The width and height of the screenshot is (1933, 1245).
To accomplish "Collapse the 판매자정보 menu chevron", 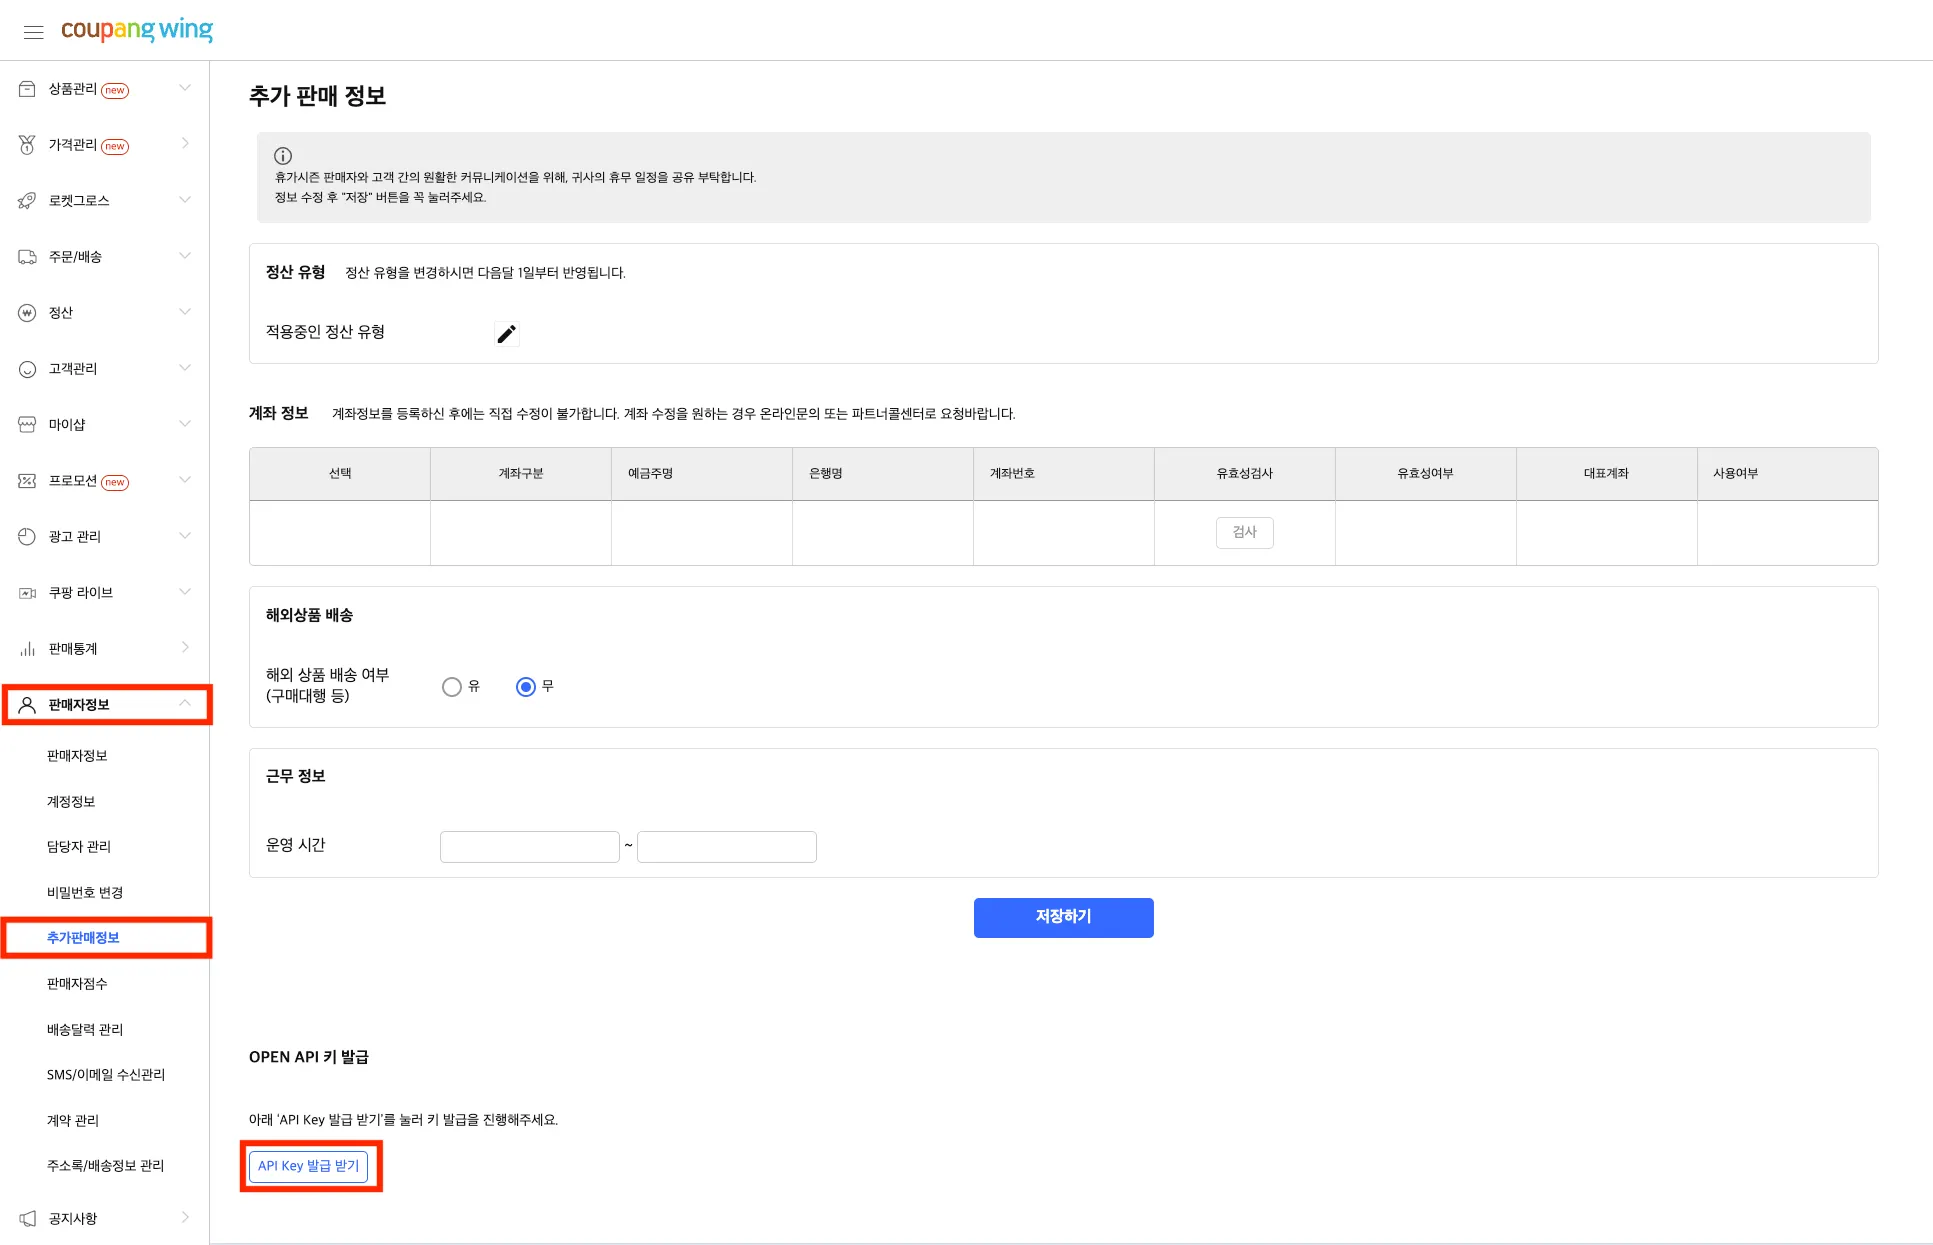I will pos(185,704).
